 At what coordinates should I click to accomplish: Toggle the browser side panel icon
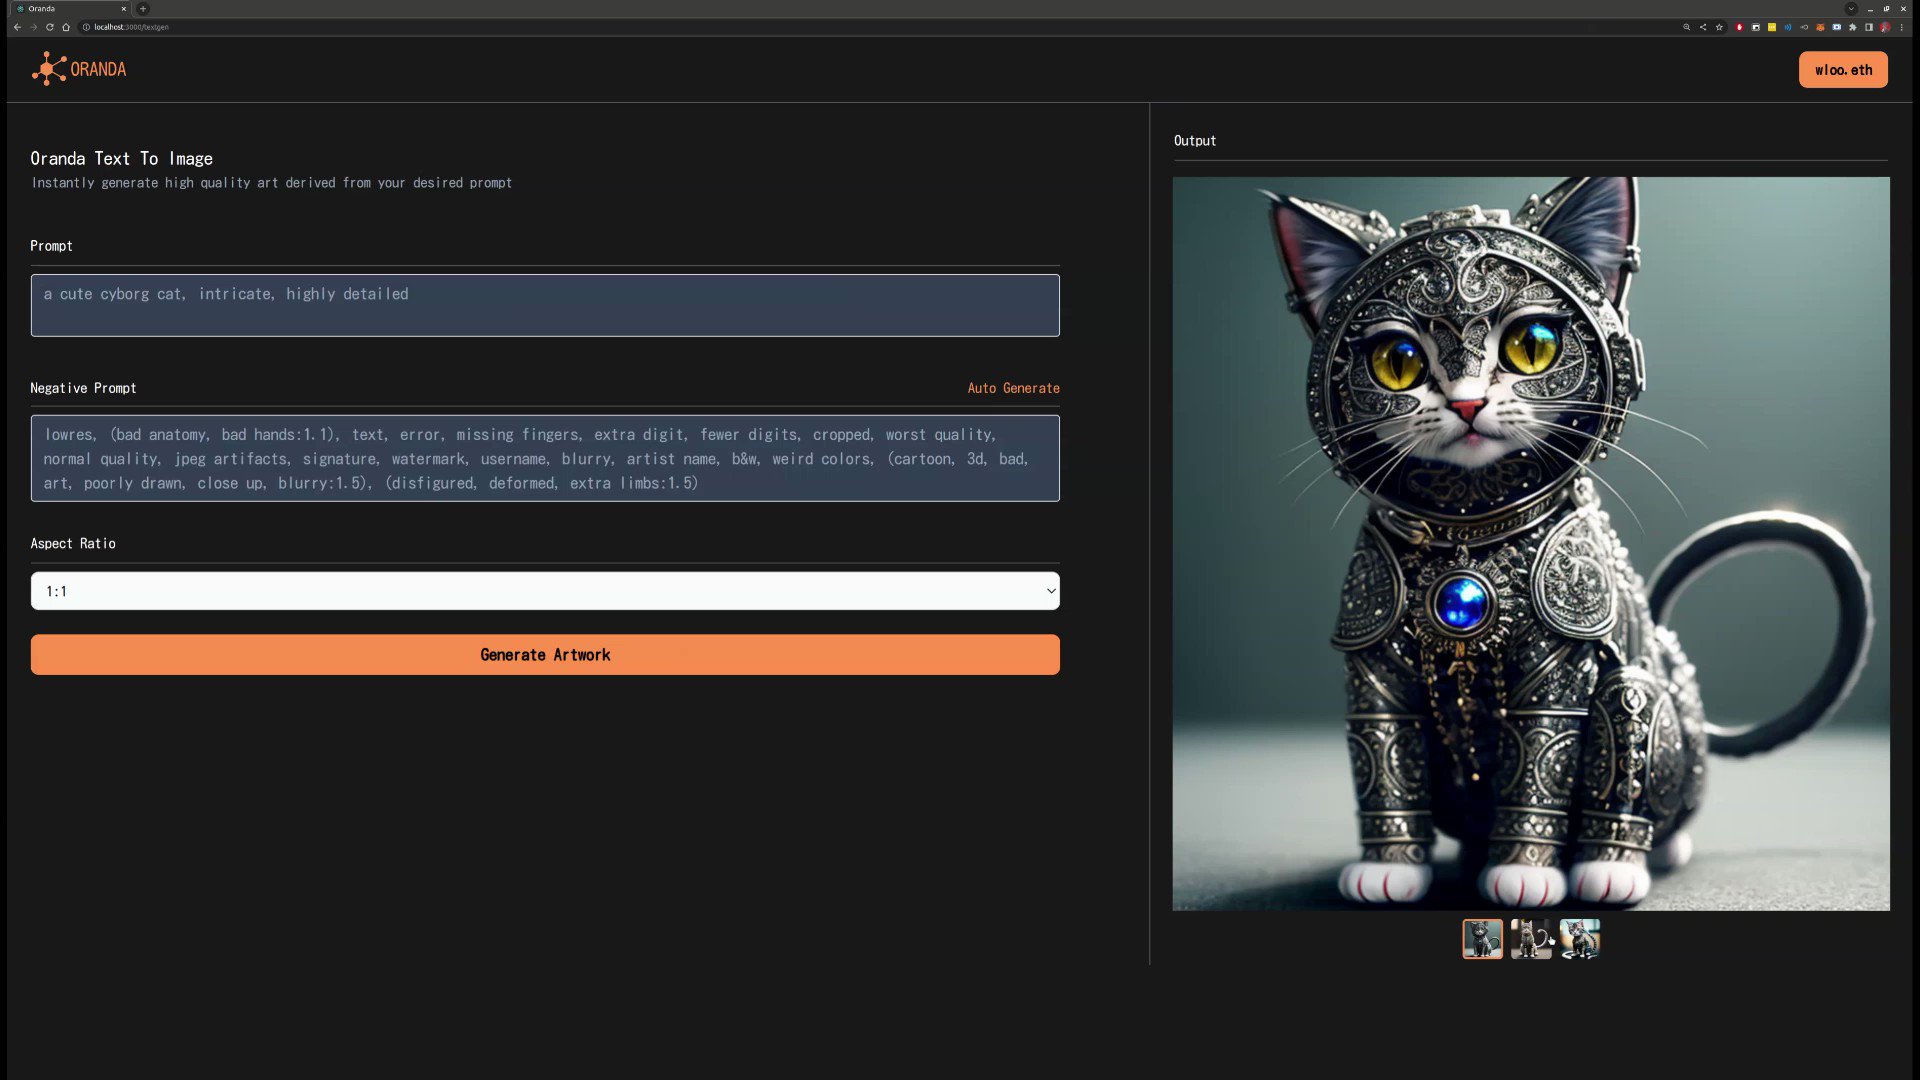coord(1868,27)
